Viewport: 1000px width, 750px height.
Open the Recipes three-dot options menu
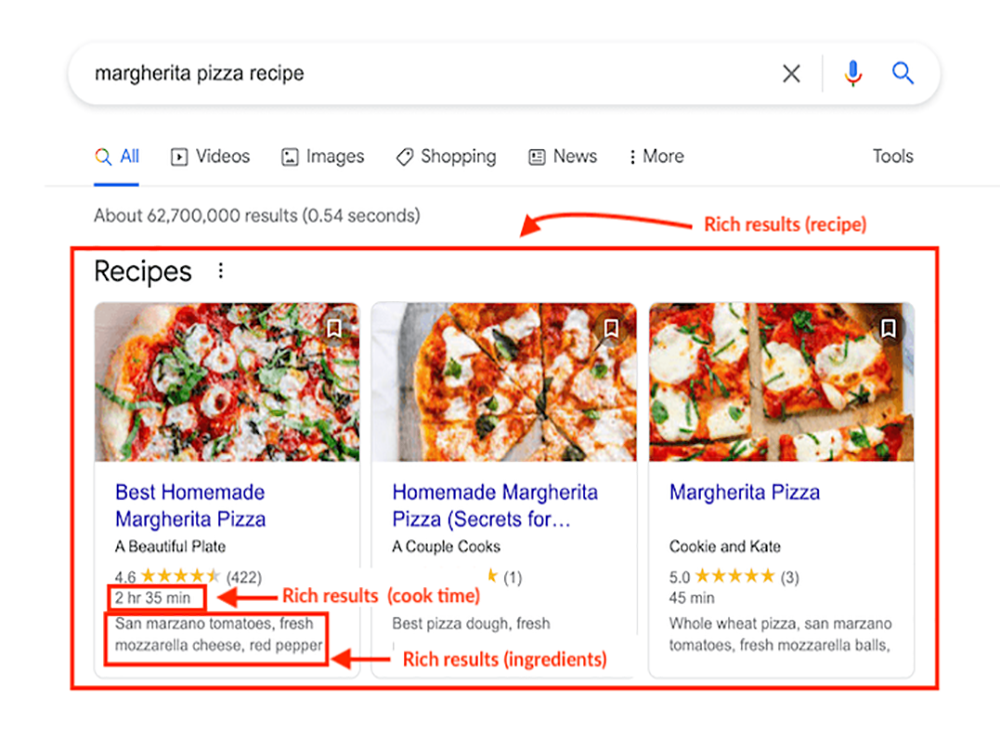(x=220, y=270)
